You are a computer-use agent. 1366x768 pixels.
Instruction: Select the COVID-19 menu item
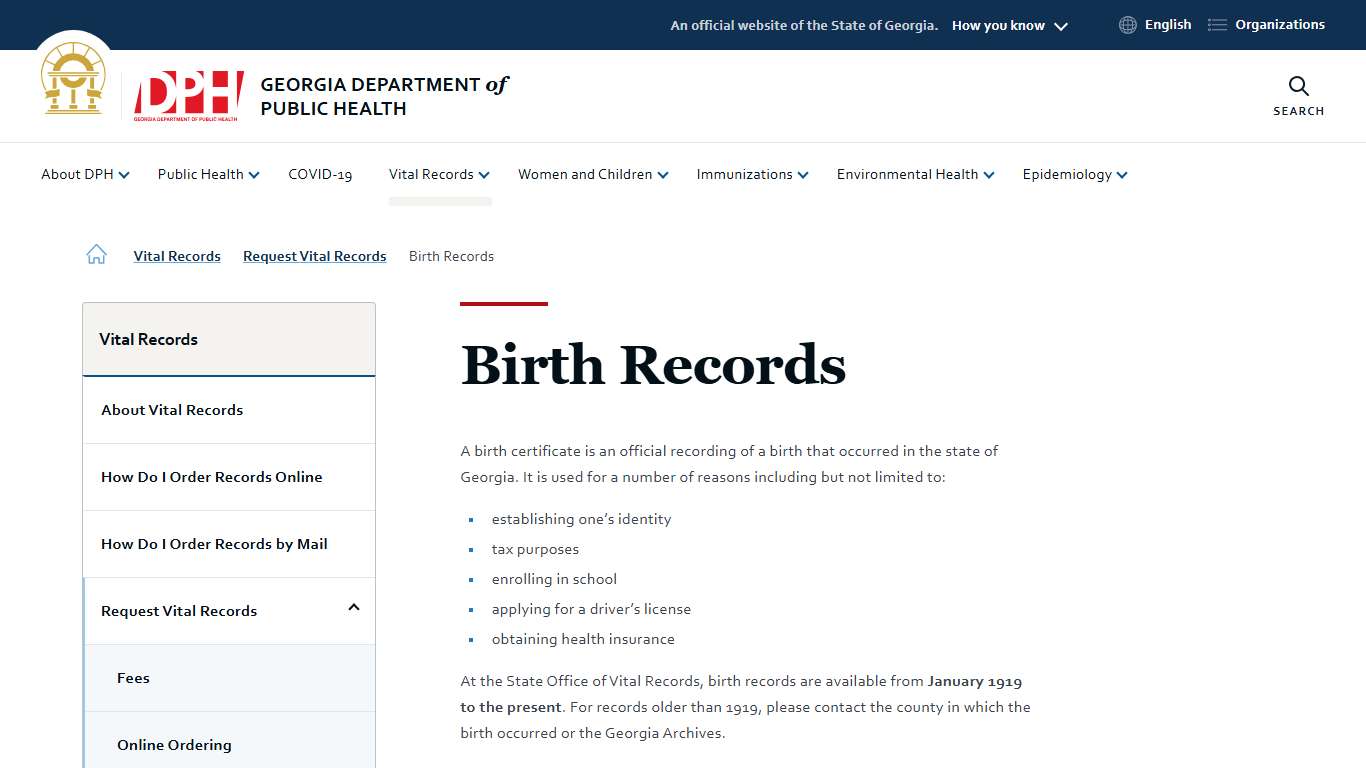(x=320, y=174)
